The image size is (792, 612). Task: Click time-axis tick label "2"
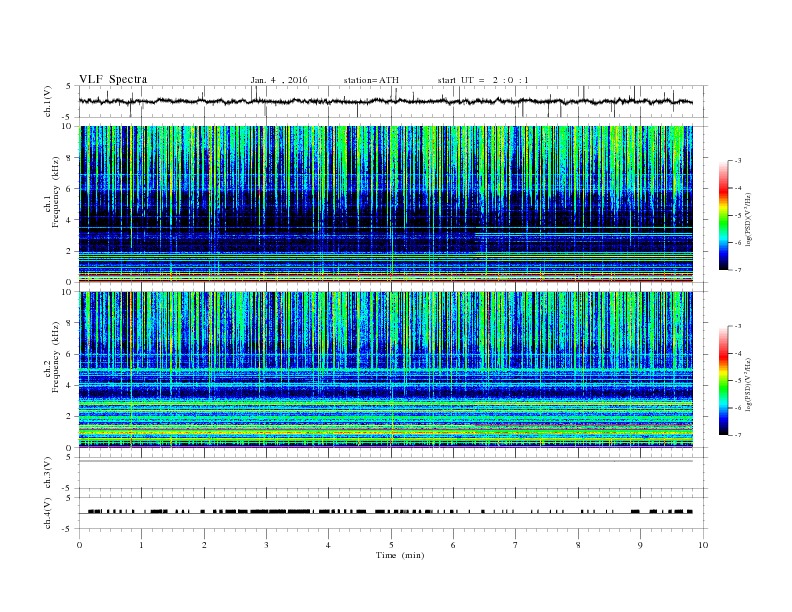point(204,545)
